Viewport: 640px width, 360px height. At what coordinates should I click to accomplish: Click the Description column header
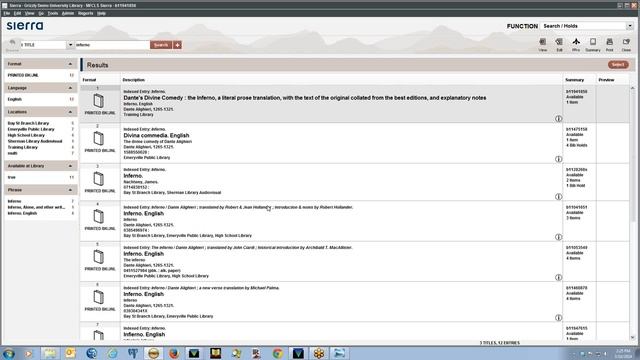[134, 80]
